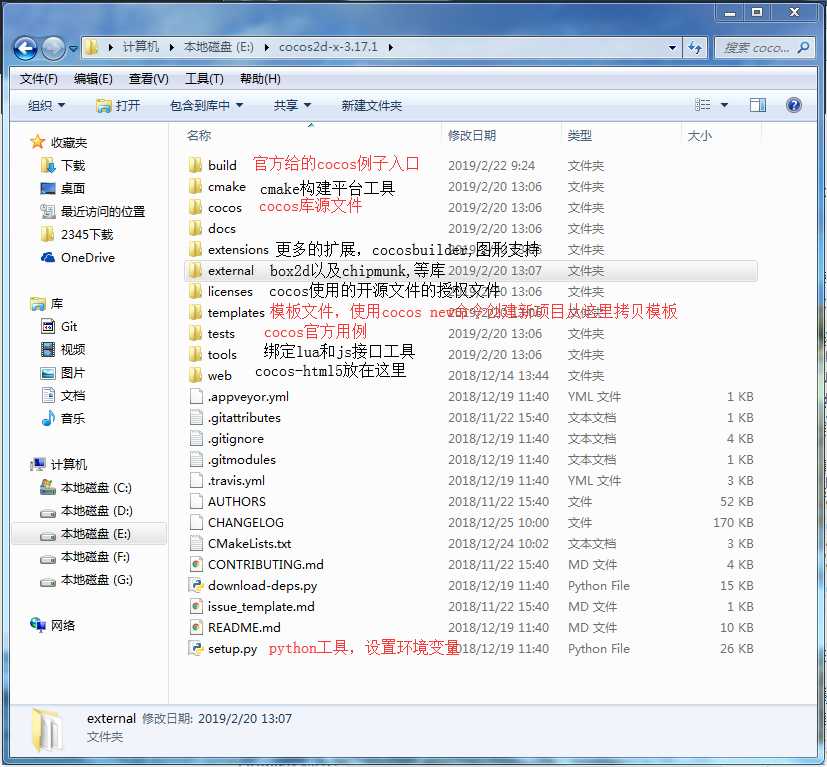827x767 pixels.
Task: Open the 文件(F) menu
Action: tap(39, 79)
